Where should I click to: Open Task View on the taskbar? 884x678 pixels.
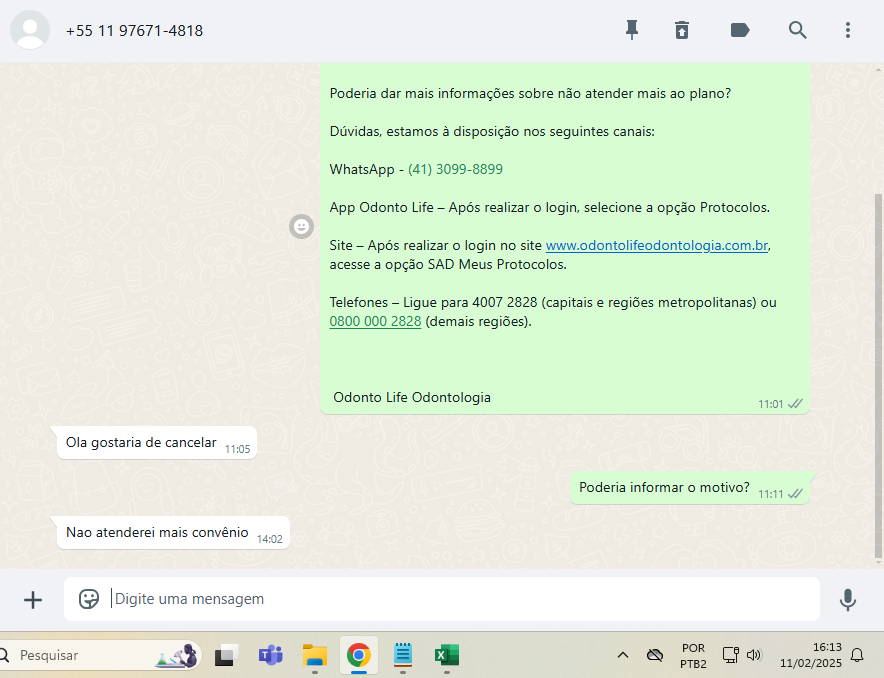point(226,655)
